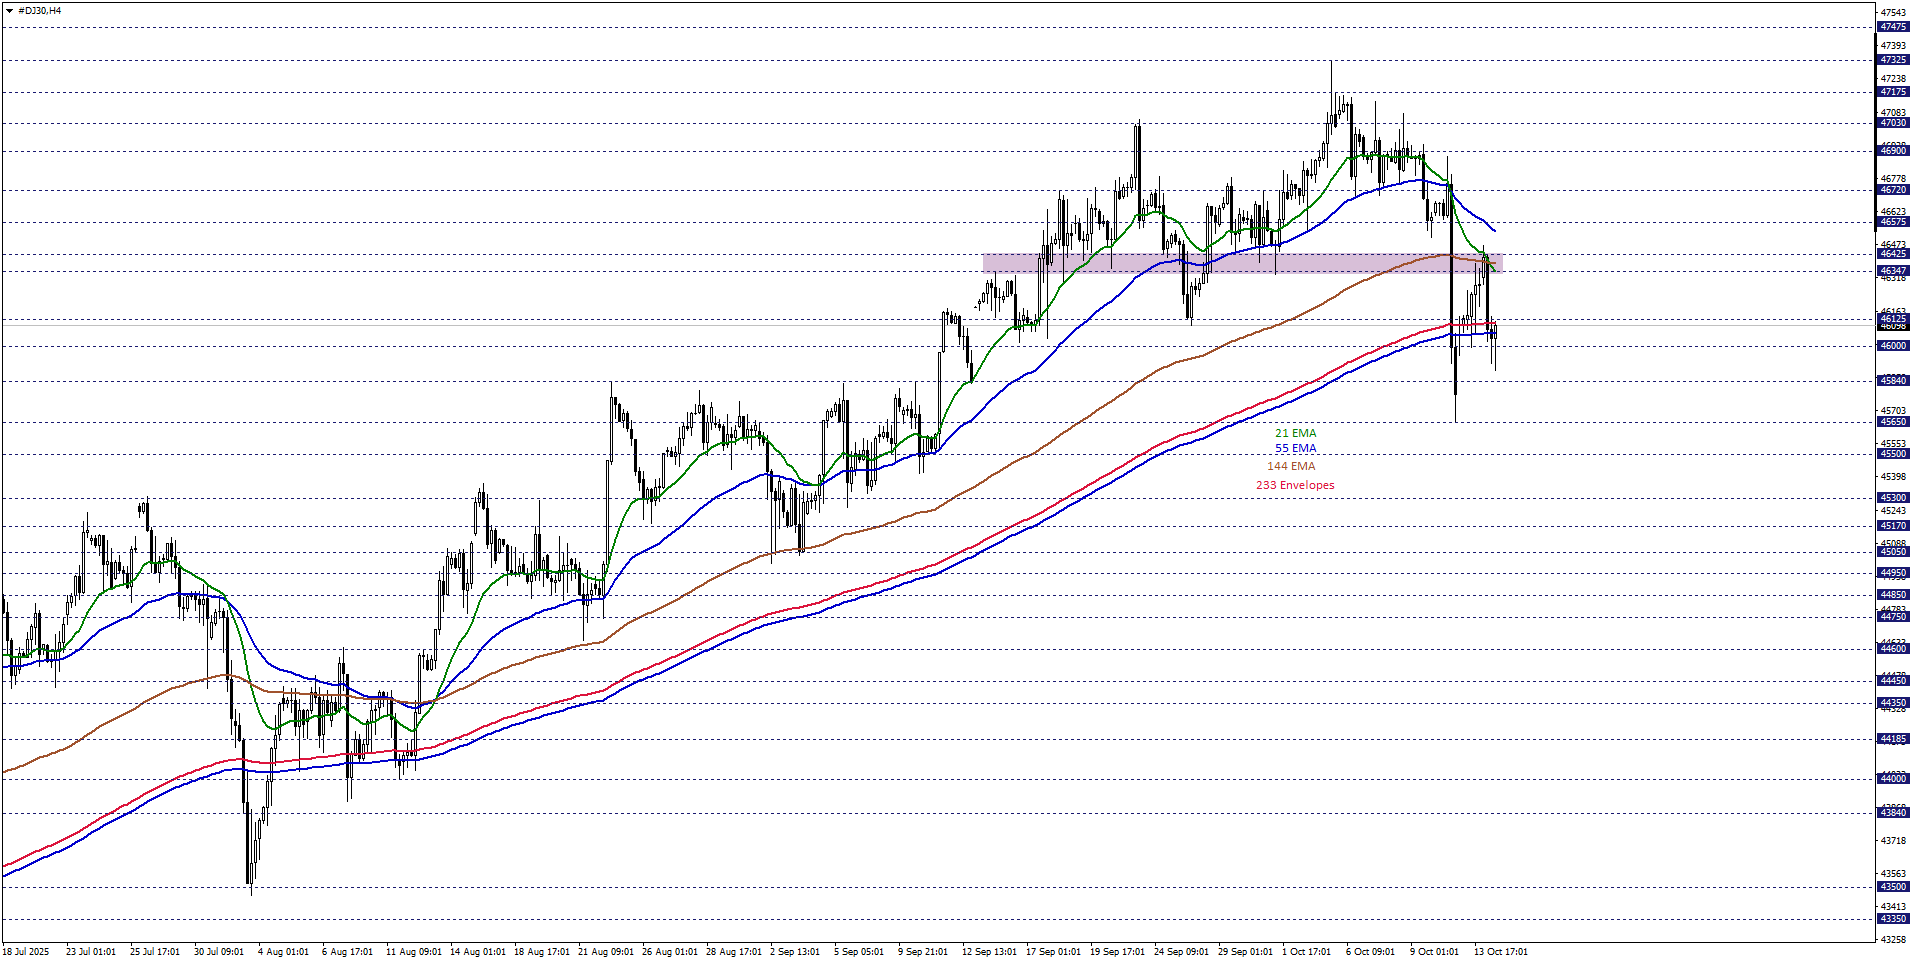Click the "21 Aug 09:01" time label
The width and height of the screenshot is (1916, 963).
tap(604, 952)
